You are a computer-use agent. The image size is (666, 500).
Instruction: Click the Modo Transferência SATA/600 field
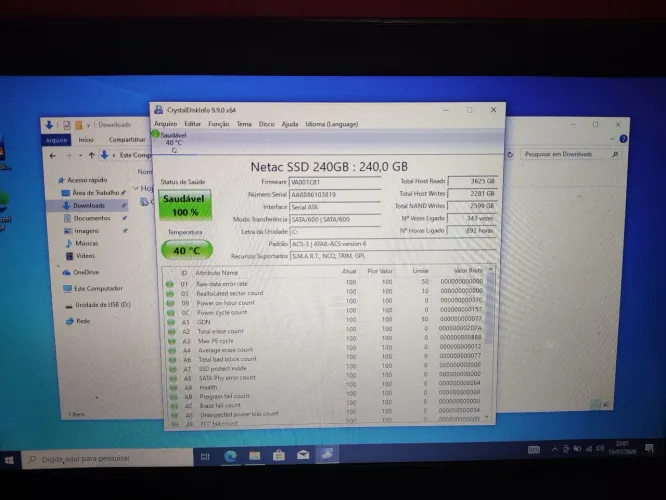click(335, 219)
